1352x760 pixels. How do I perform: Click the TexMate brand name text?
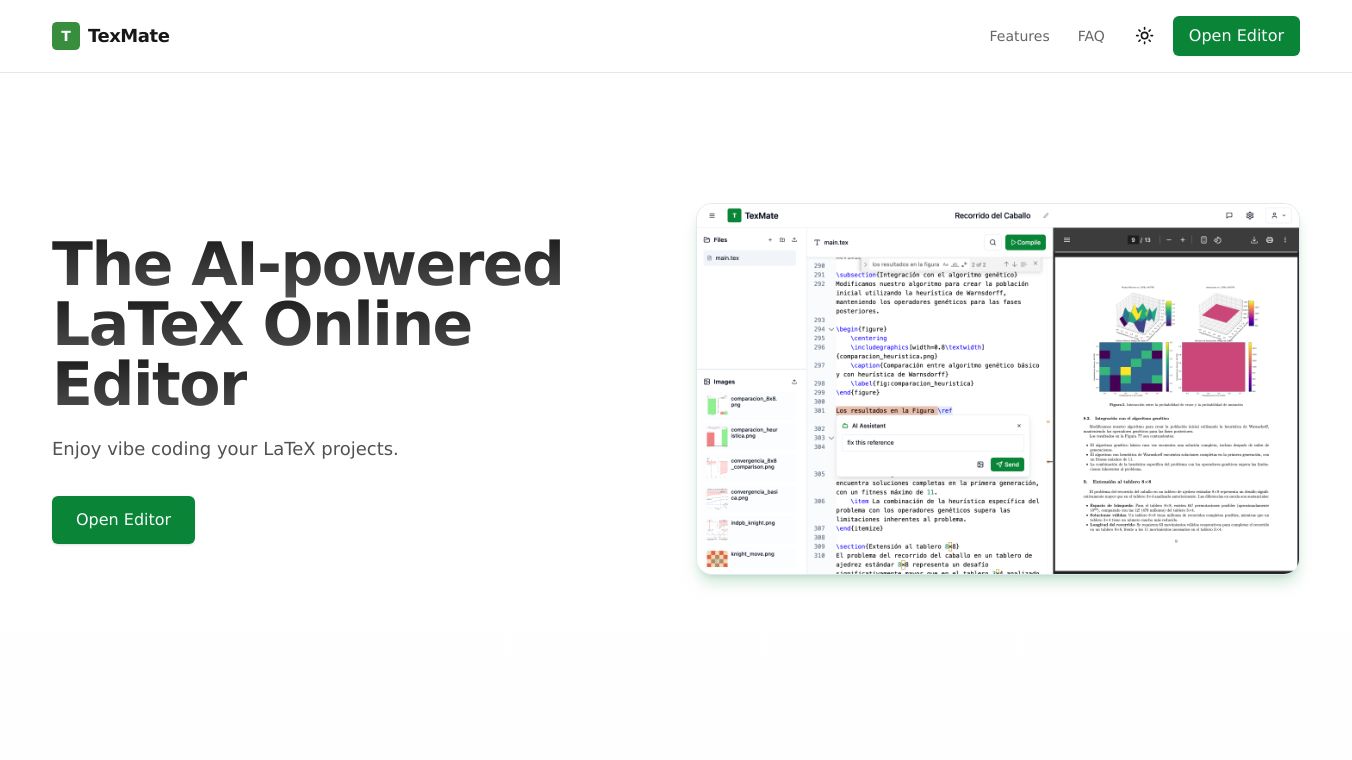point(129,36)
